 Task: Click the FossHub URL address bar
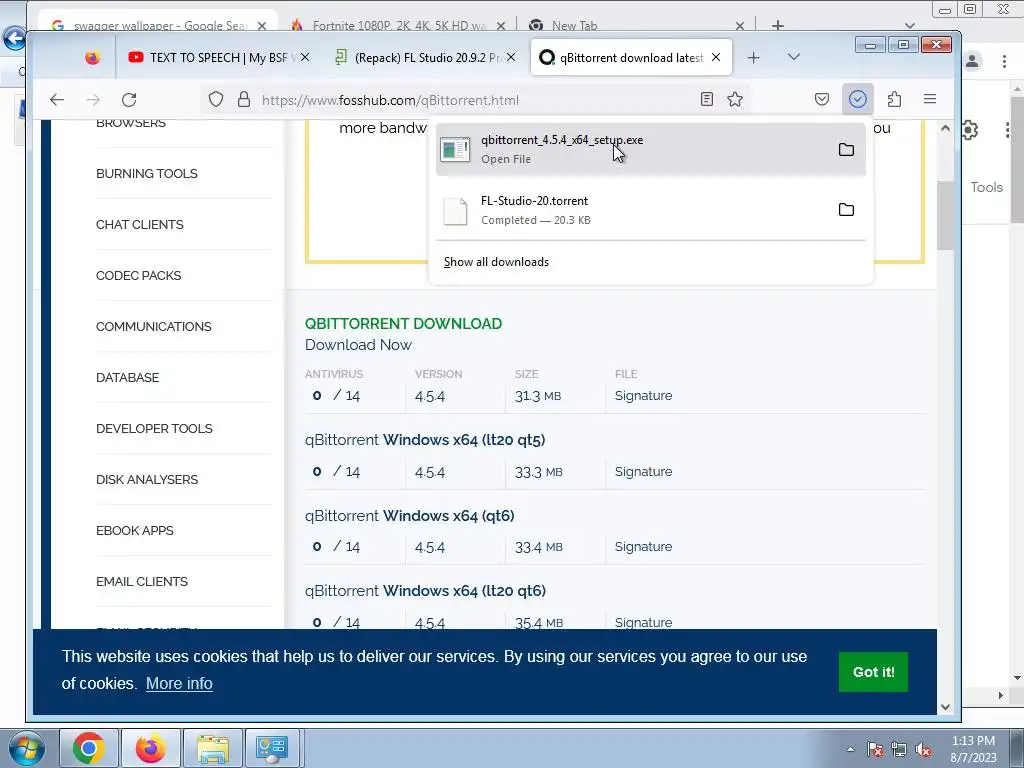(473, 100)
